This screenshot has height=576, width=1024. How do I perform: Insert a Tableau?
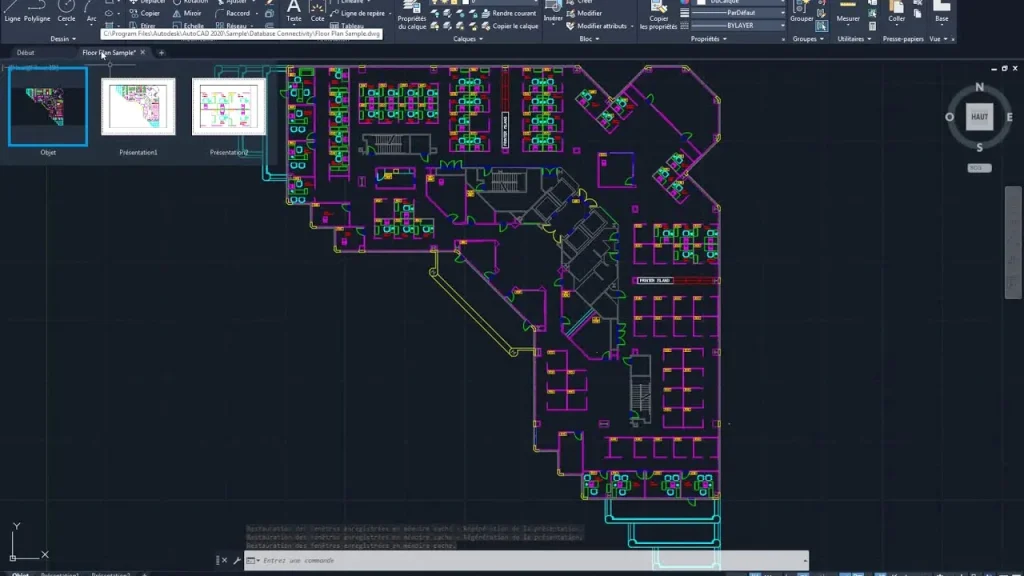point(347,26)
